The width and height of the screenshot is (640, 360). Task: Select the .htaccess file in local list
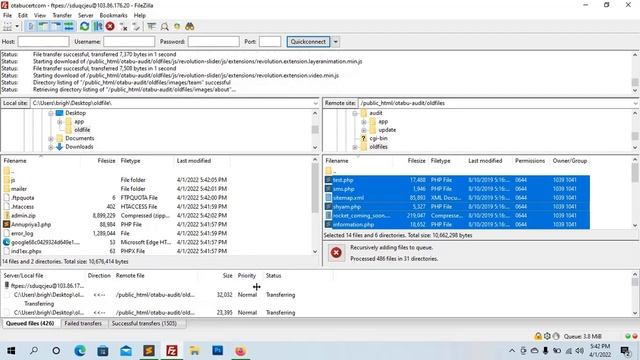click(x=22, y=207)
